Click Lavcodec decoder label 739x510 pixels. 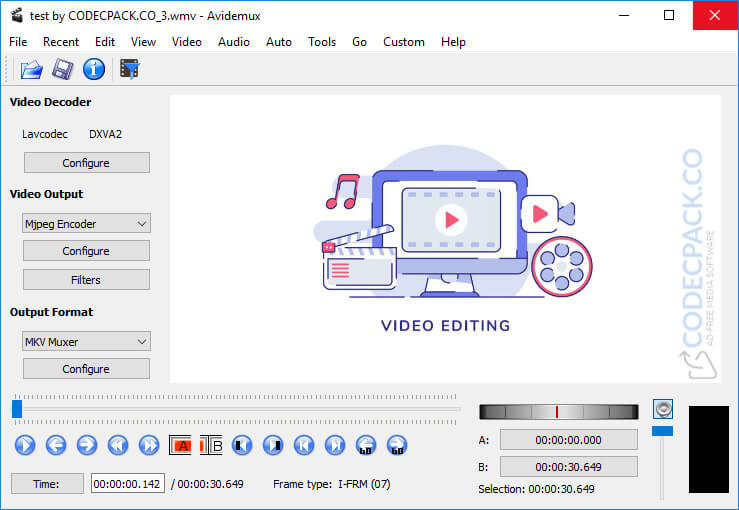[45, 134]
